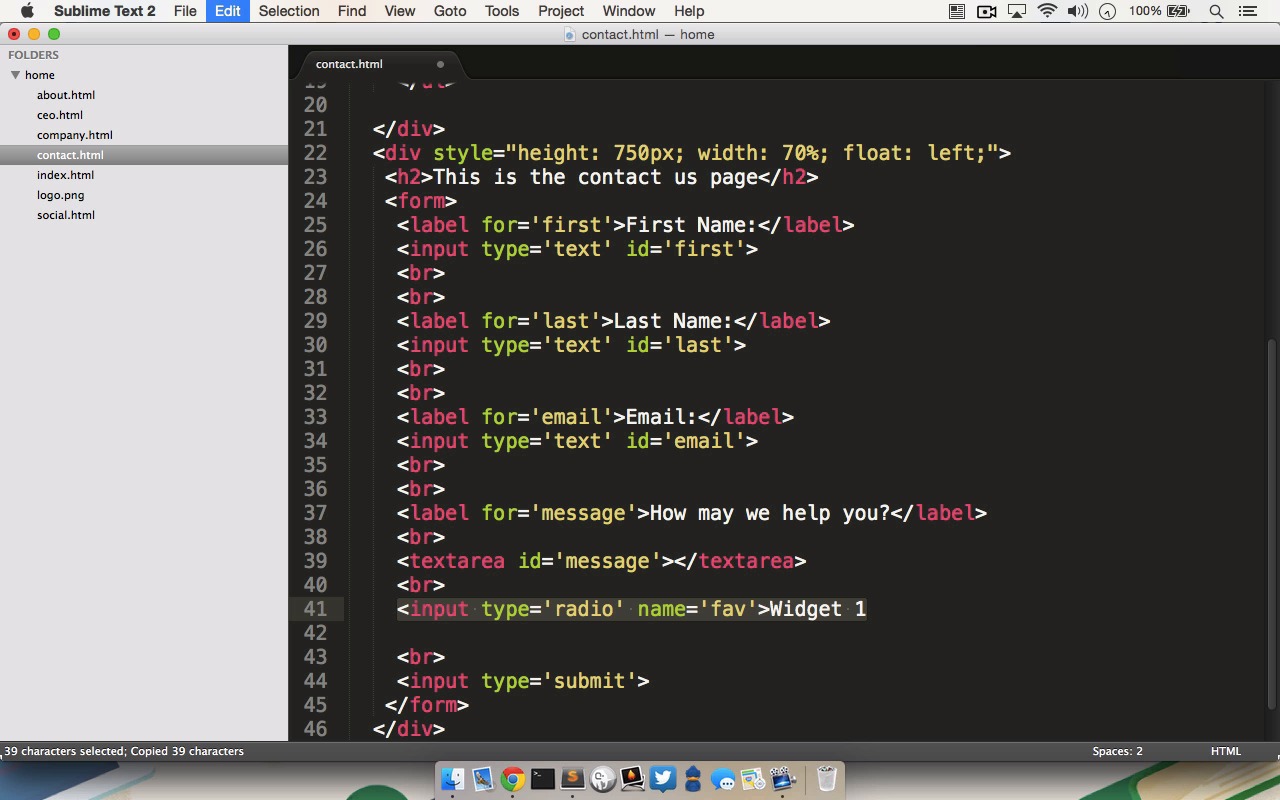Open the Trash in the dock

[x=827, y=779]
